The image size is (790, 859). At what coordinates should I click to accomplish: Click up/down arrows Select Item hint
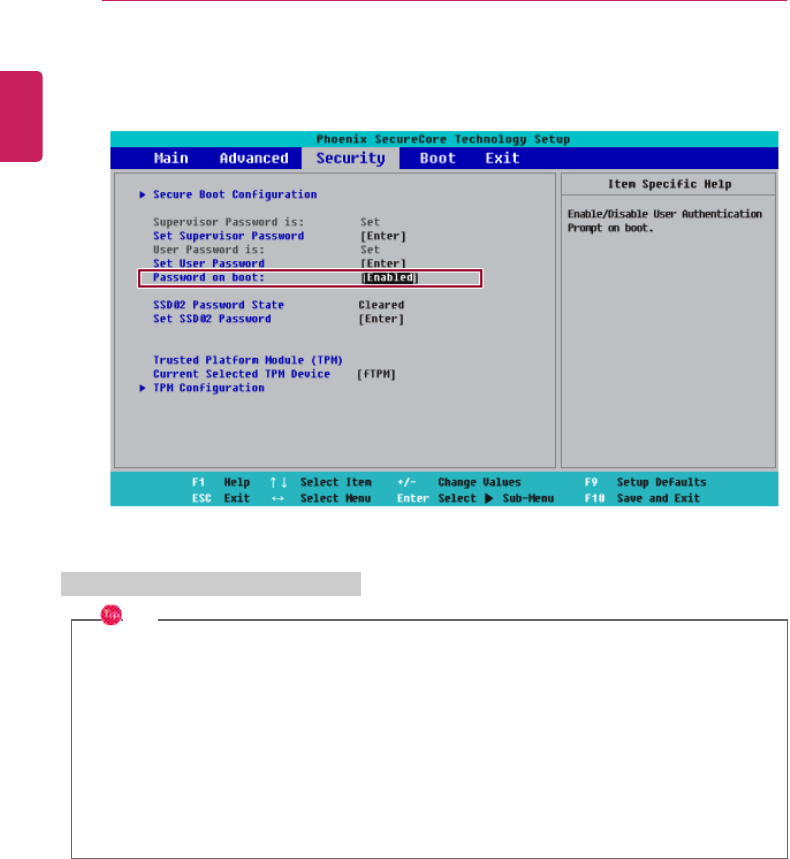pyautogui.click(x=320, y=483)
